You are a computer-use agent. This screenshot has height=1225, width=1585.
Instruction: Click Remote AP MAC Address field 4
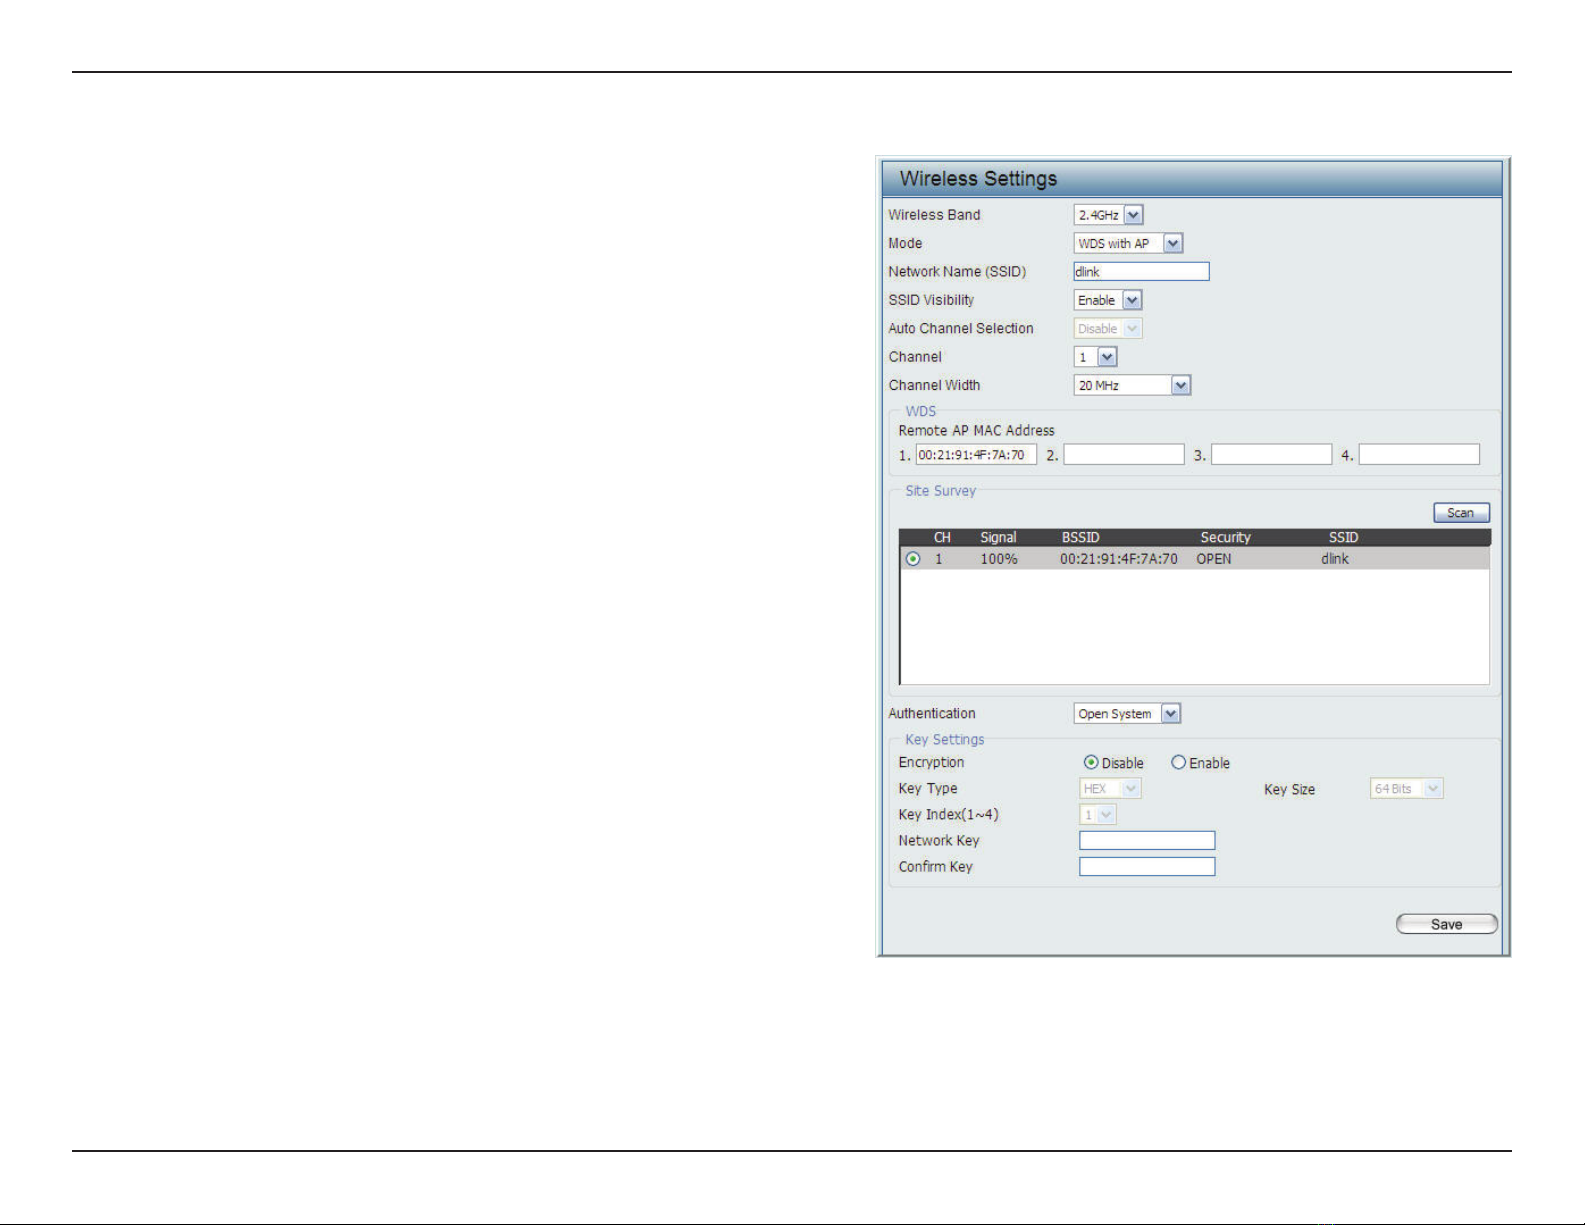pyautogui.click(x=1419, y=455)
